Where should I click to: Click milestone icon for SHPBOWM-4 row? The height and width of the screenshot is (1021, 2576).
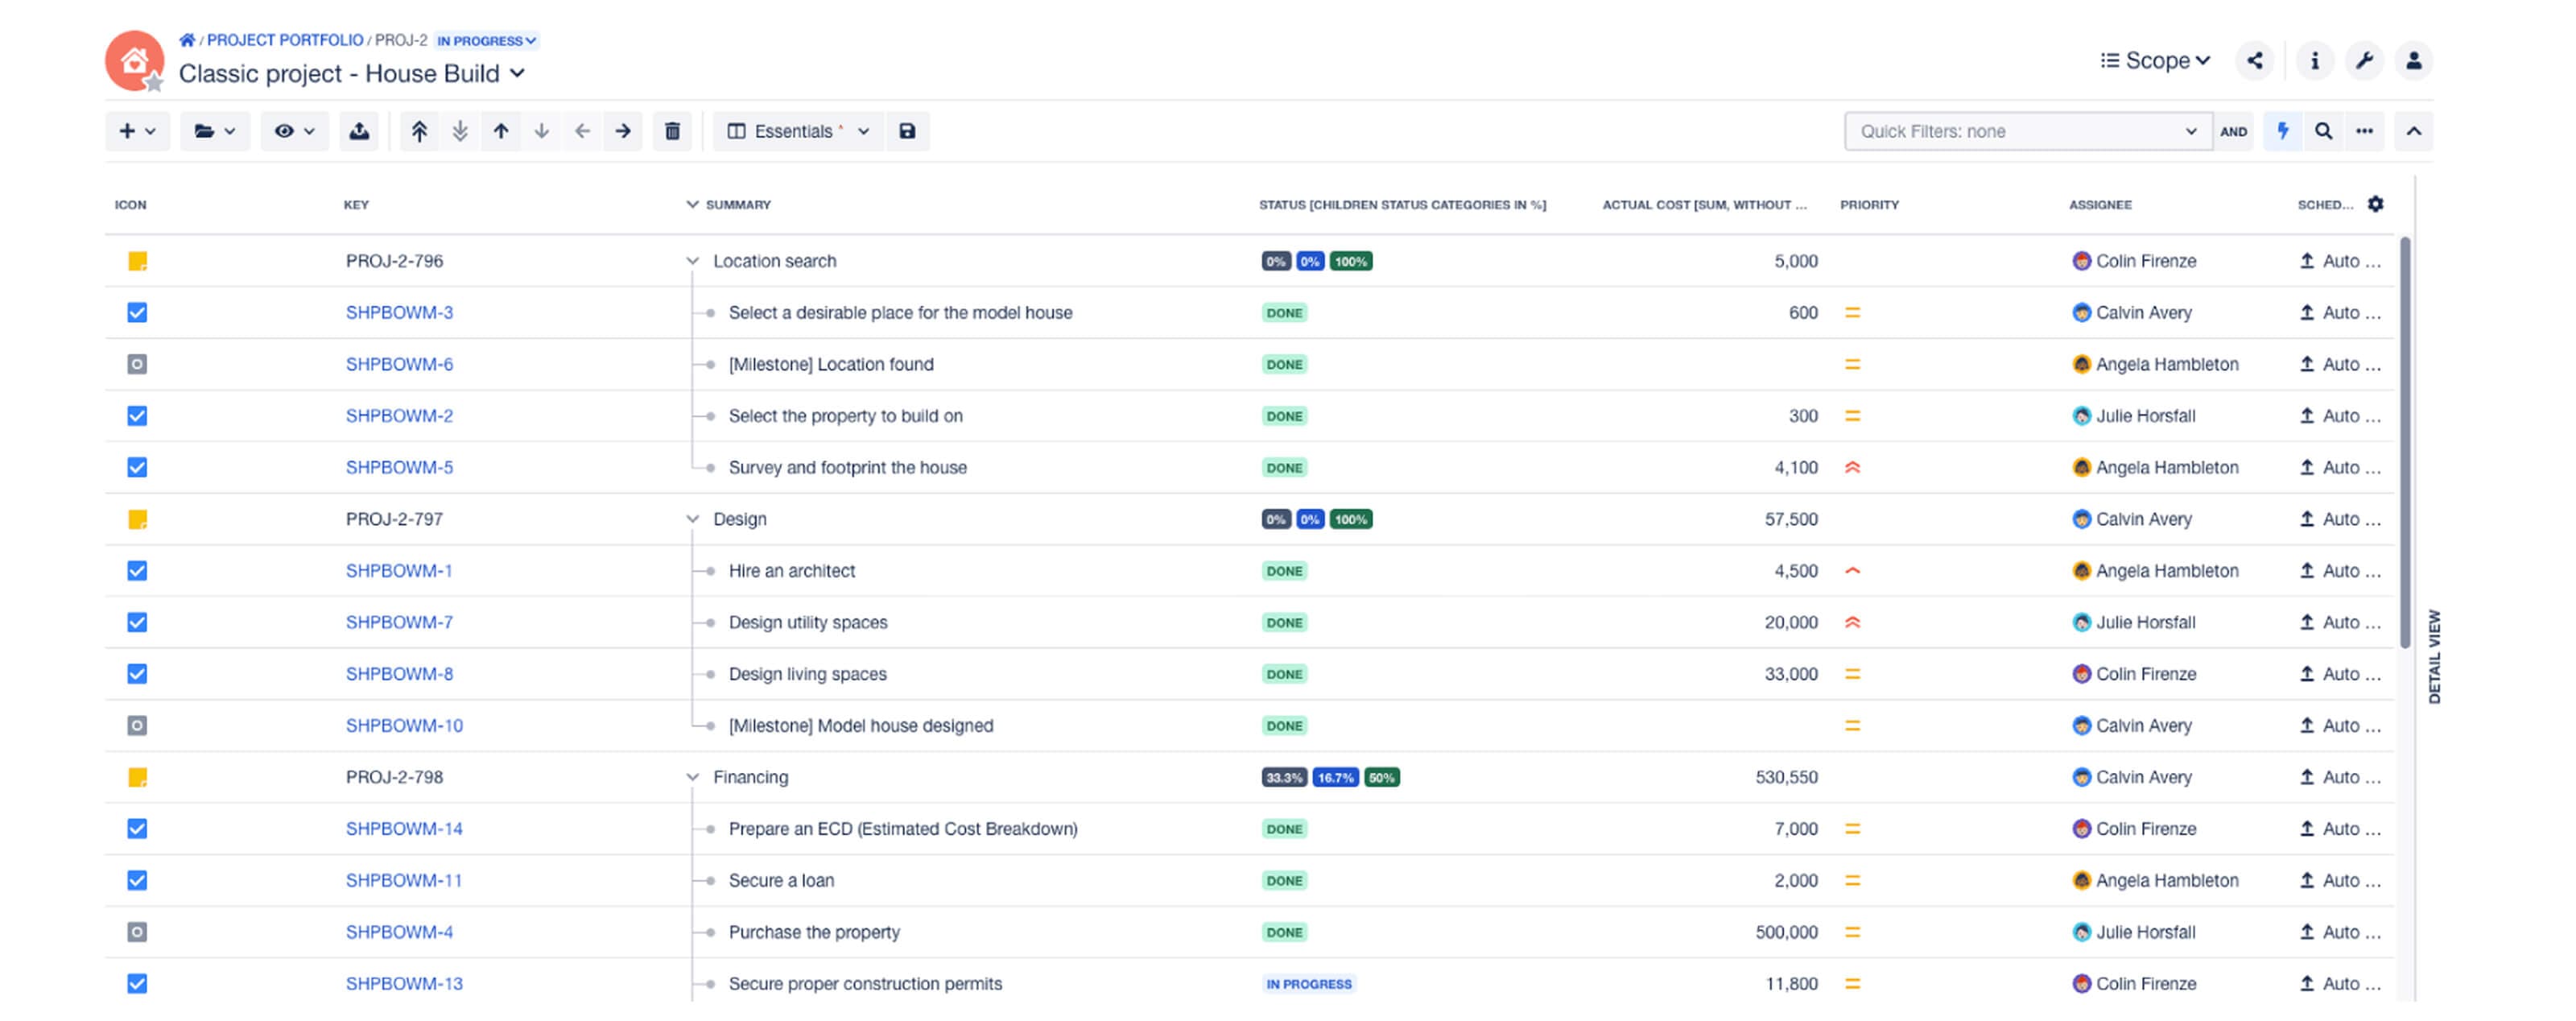pyautogui.click(x=137, y=932)
